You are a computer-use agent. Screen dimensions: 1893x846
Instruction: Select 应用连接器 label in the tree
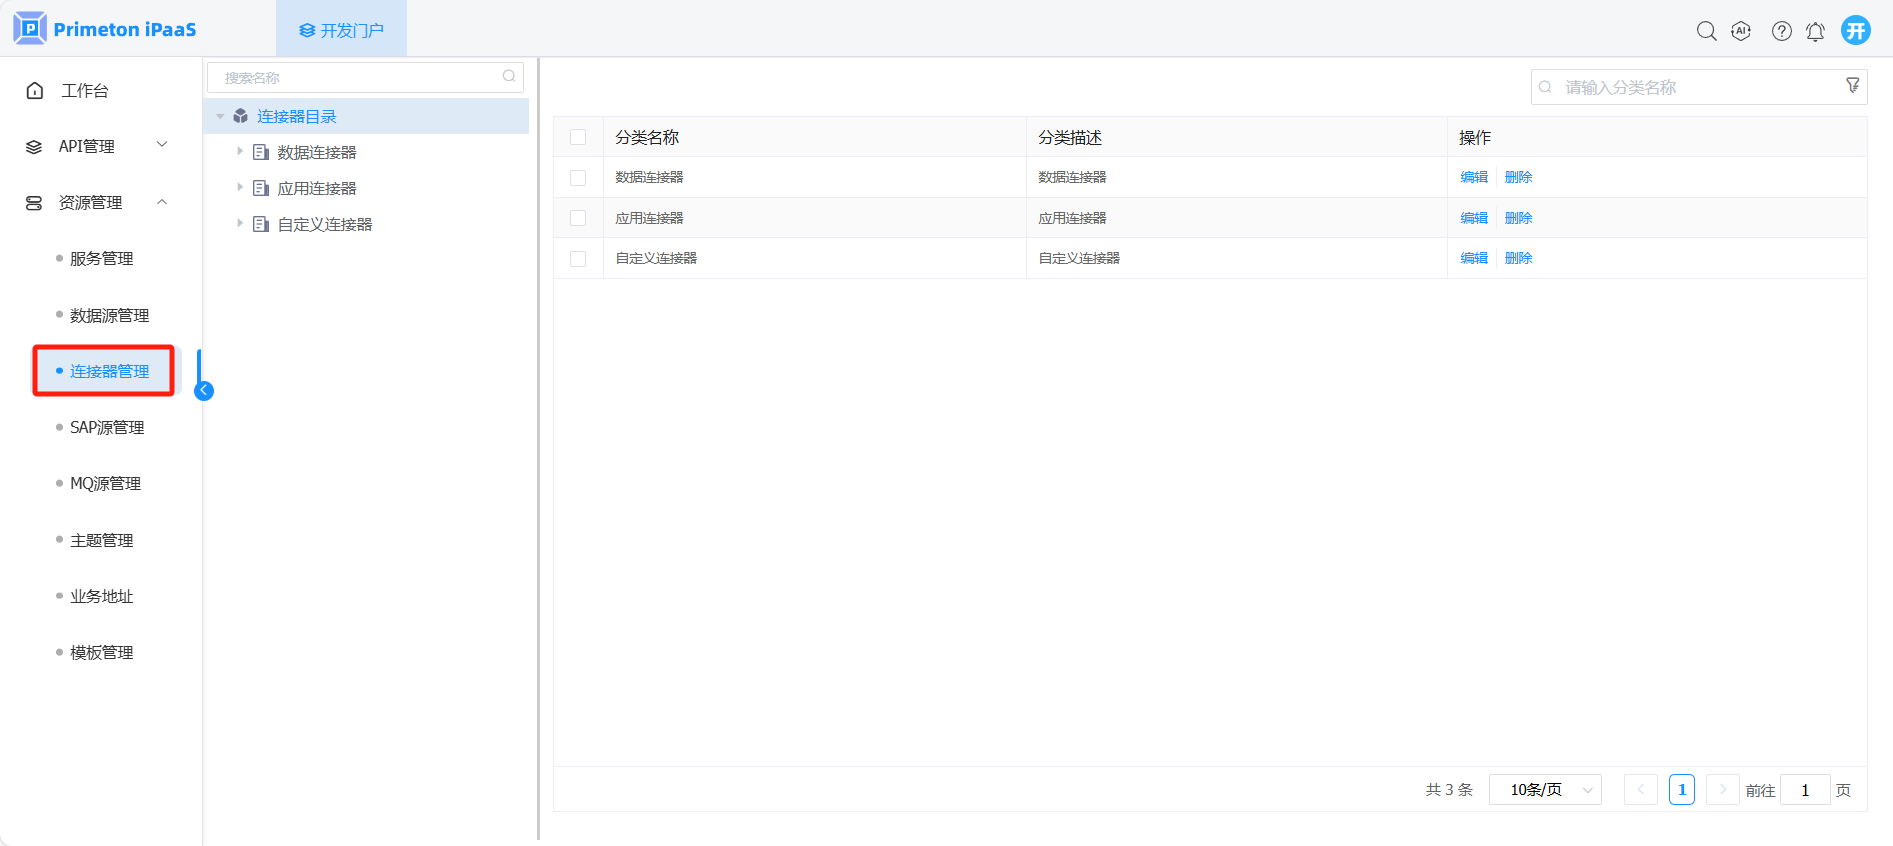[x=317, y=188]
